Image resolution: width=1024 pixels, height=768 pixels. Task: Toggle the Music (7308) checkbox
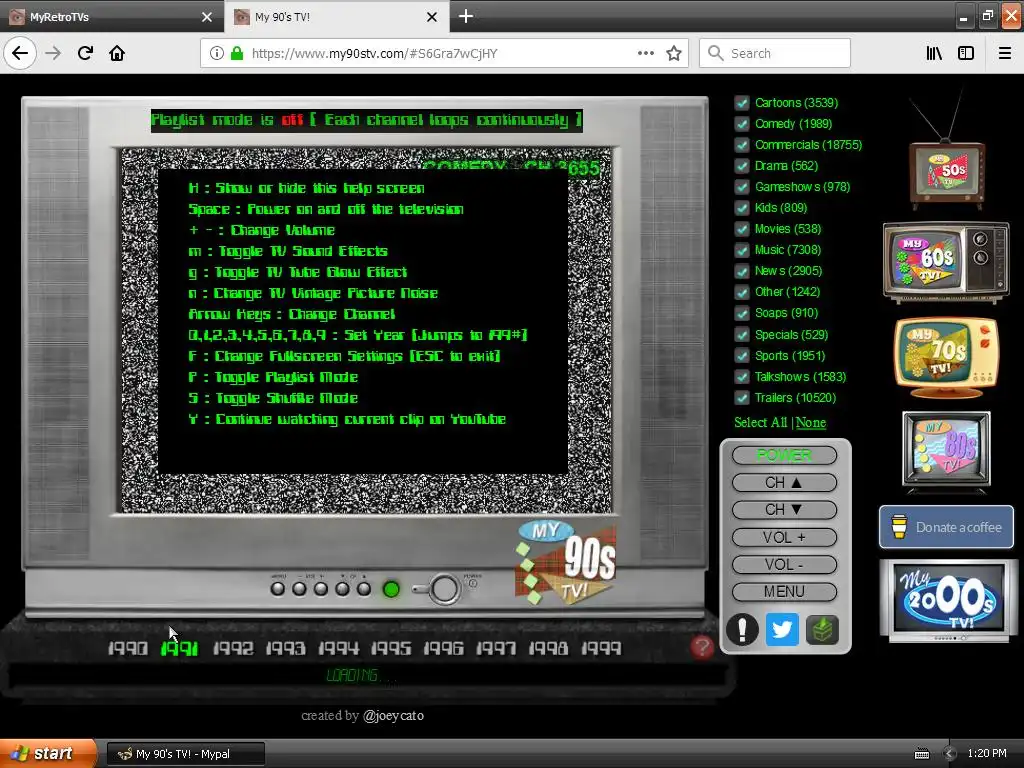point(742,250)
